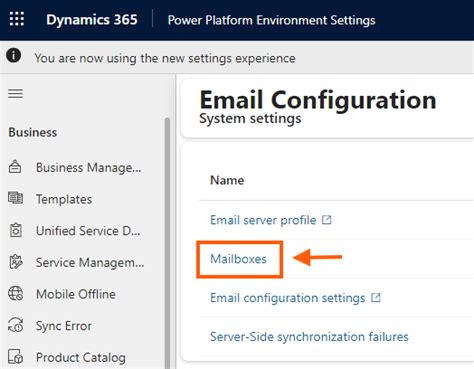Click the Unified Service Desk icon
The image size is (474, 369).
[x=16, y=230]
